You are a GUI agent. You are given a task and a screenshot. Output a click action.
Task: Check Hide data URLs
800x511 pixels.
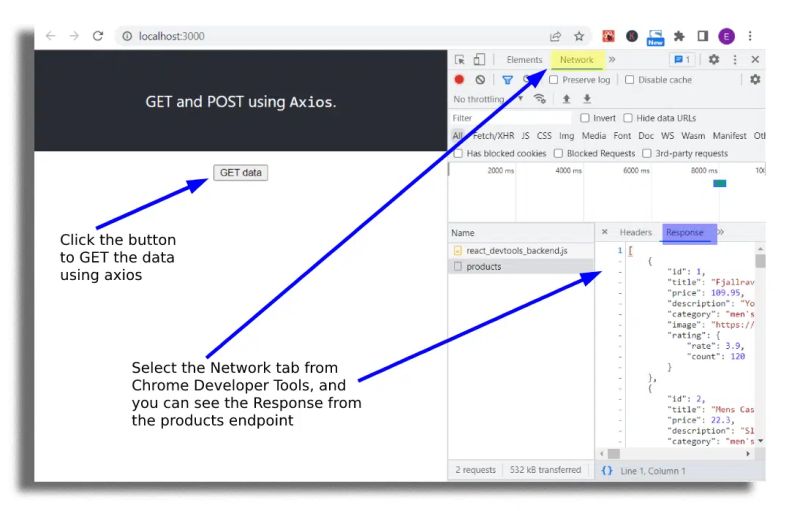(628, 118)
